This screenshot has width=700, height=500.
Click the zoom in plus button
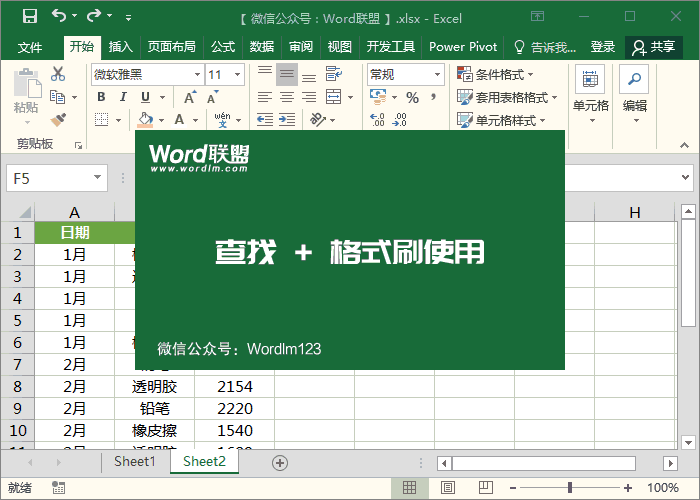click(x=628, y=488)
